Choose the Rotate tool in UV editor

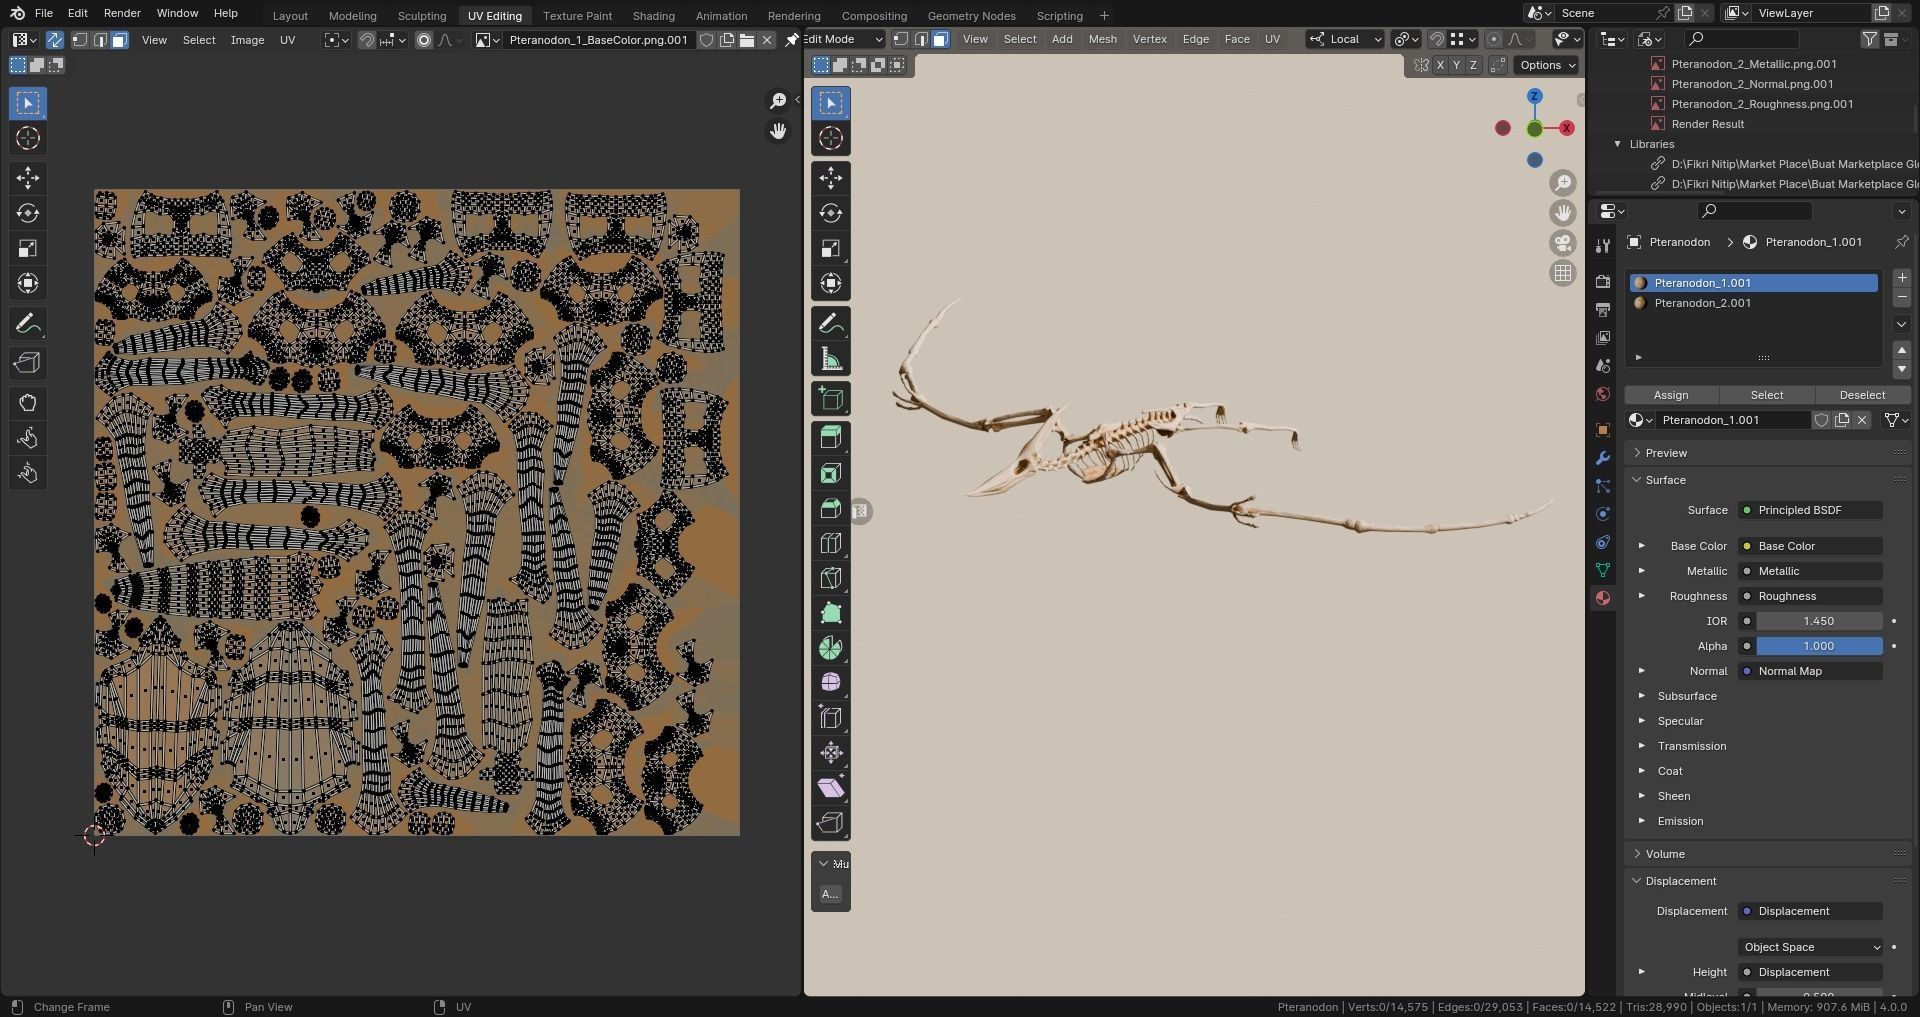(28, 213)
